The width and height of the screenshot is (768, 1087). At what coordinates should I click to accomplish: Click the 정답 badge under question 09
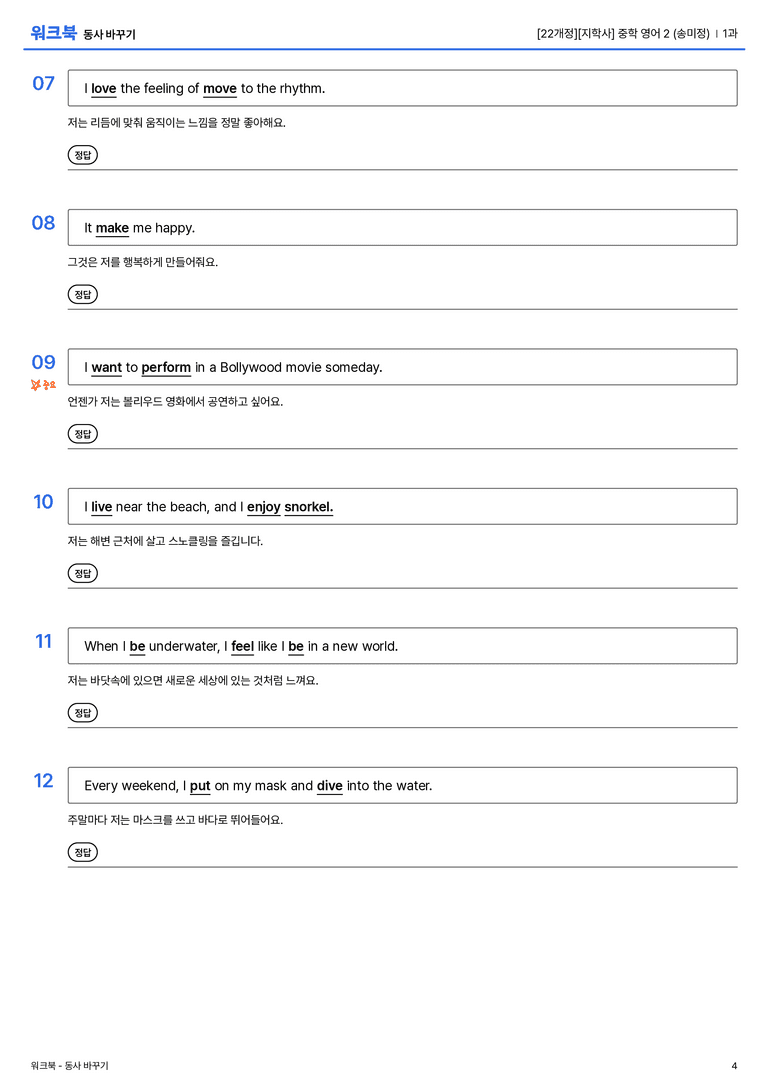[x=82, y=433]
